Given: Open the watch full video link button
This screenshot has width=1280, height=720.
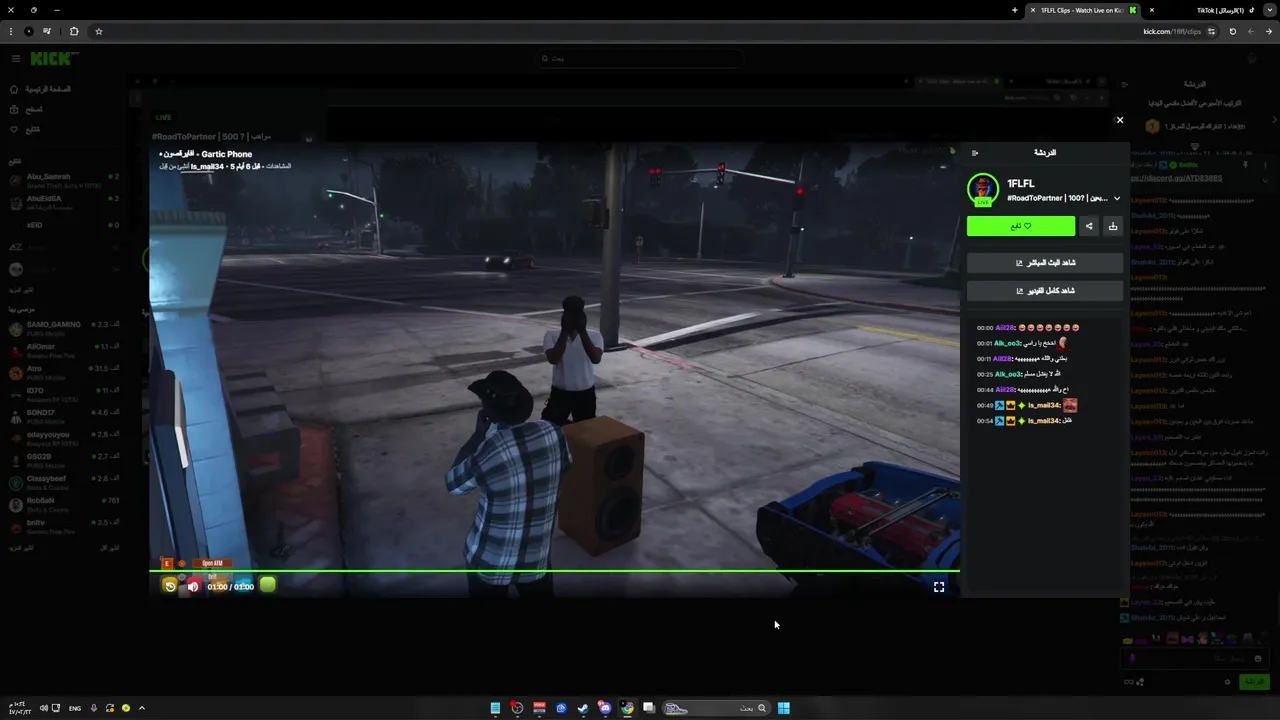Looking at the screenshot, I should (1045, 291).
